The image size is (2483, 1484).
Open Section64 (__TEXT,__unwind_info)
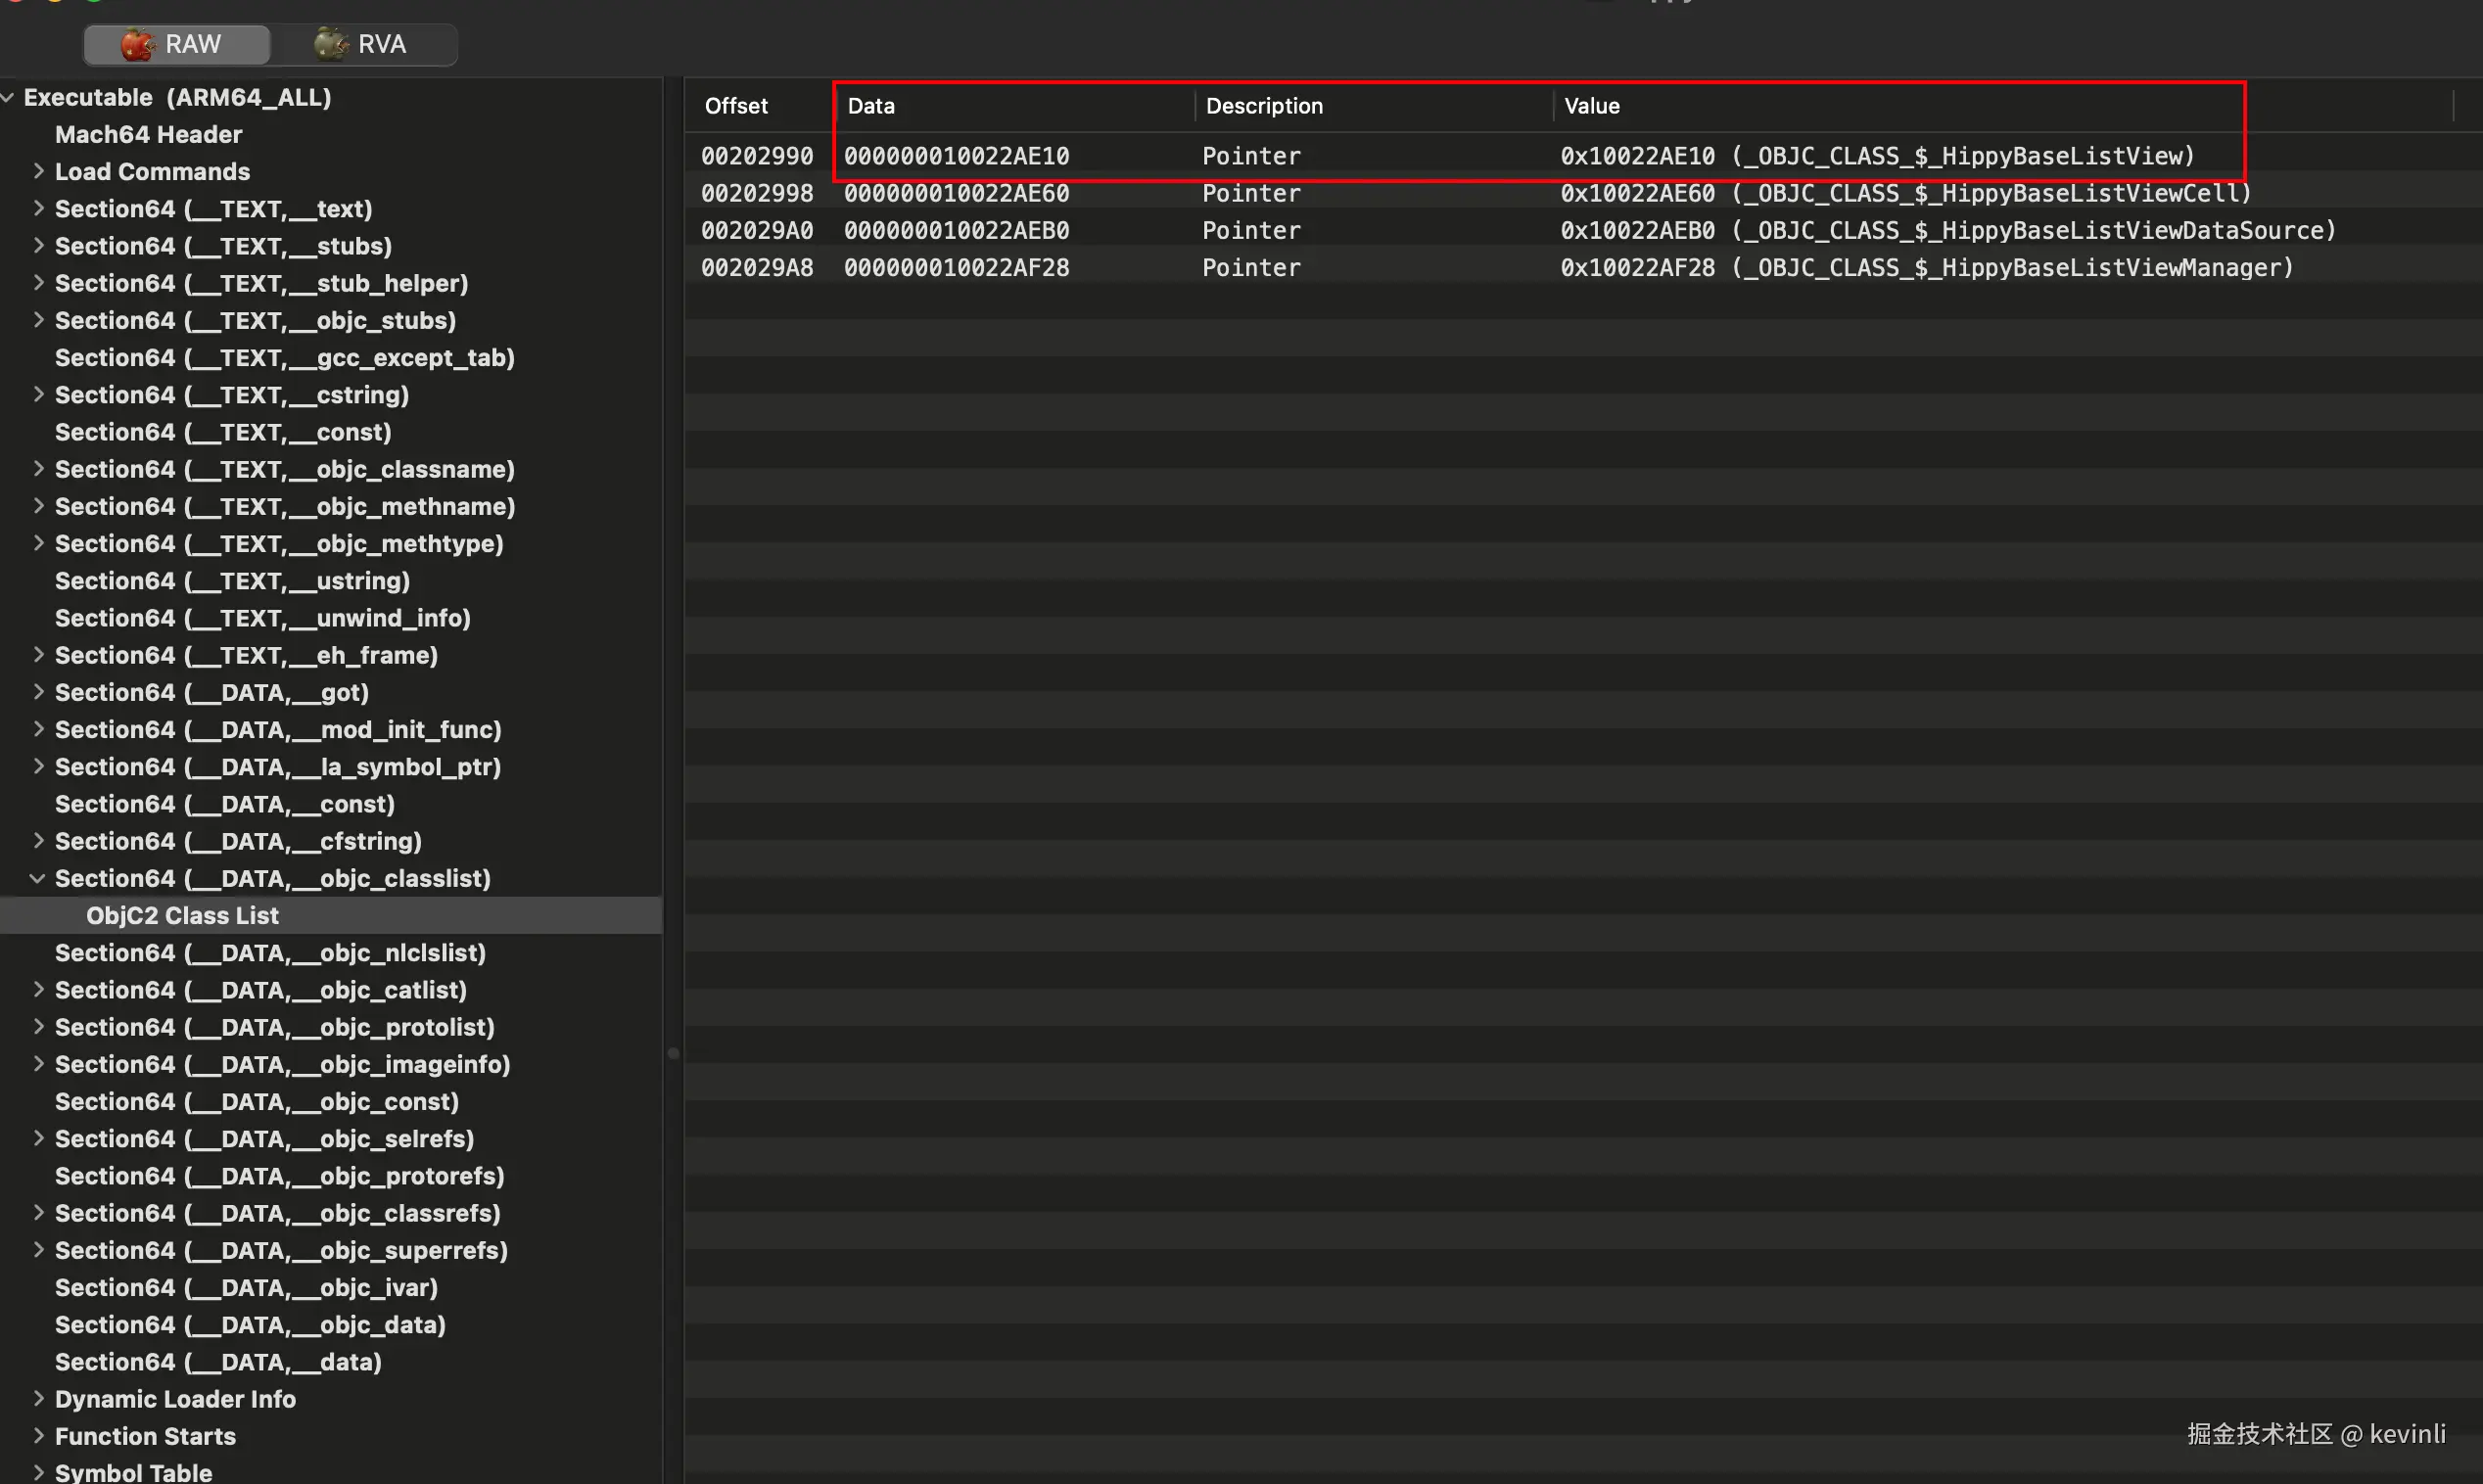(x=262, y=618)
